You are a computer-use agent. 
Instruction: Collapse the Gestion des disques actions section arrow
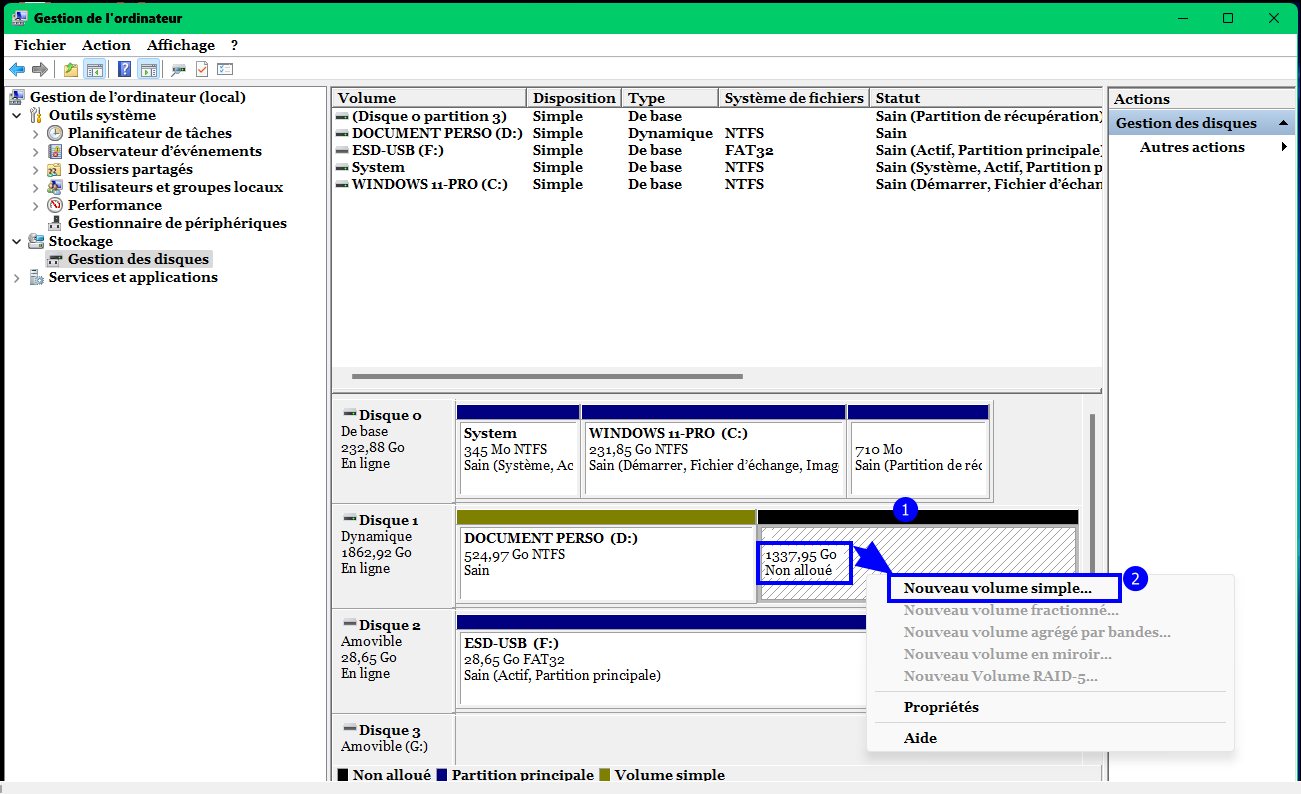pyautogui.click(x=1282, y=123)
